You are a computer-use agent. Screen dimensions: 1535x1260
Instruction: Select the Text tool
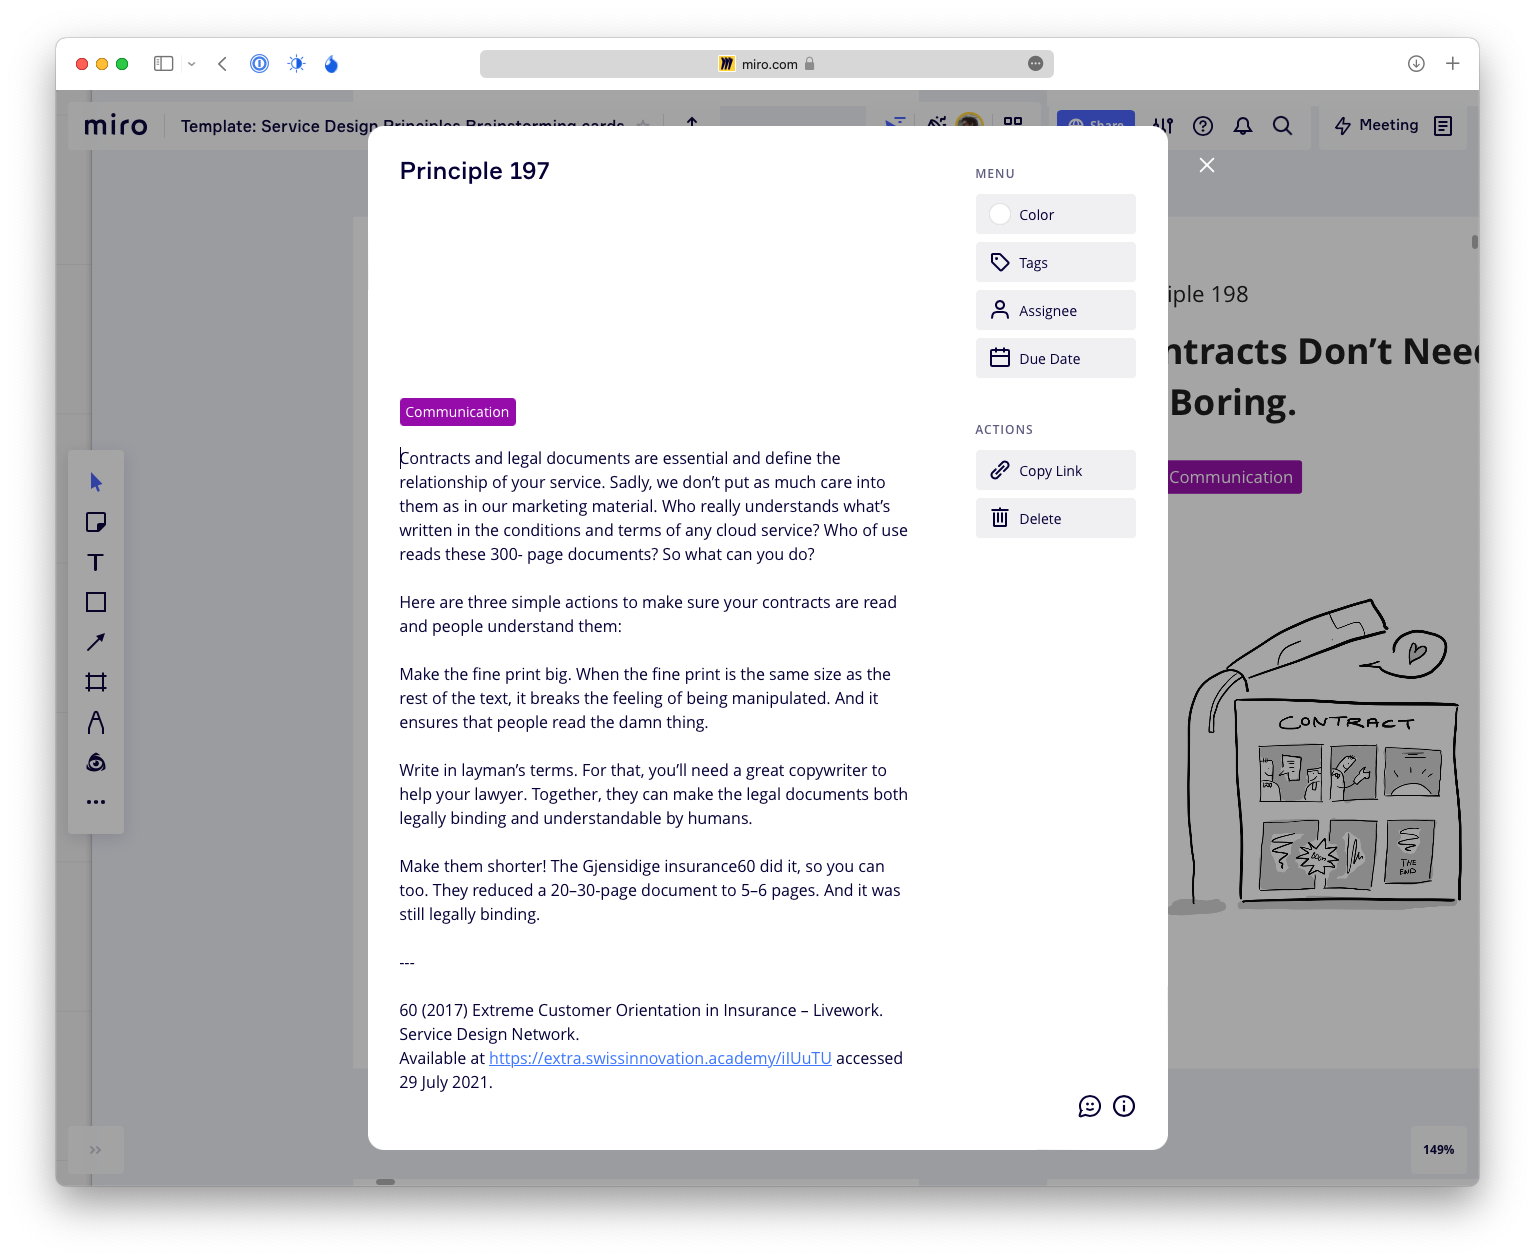(x=96, y=562)
